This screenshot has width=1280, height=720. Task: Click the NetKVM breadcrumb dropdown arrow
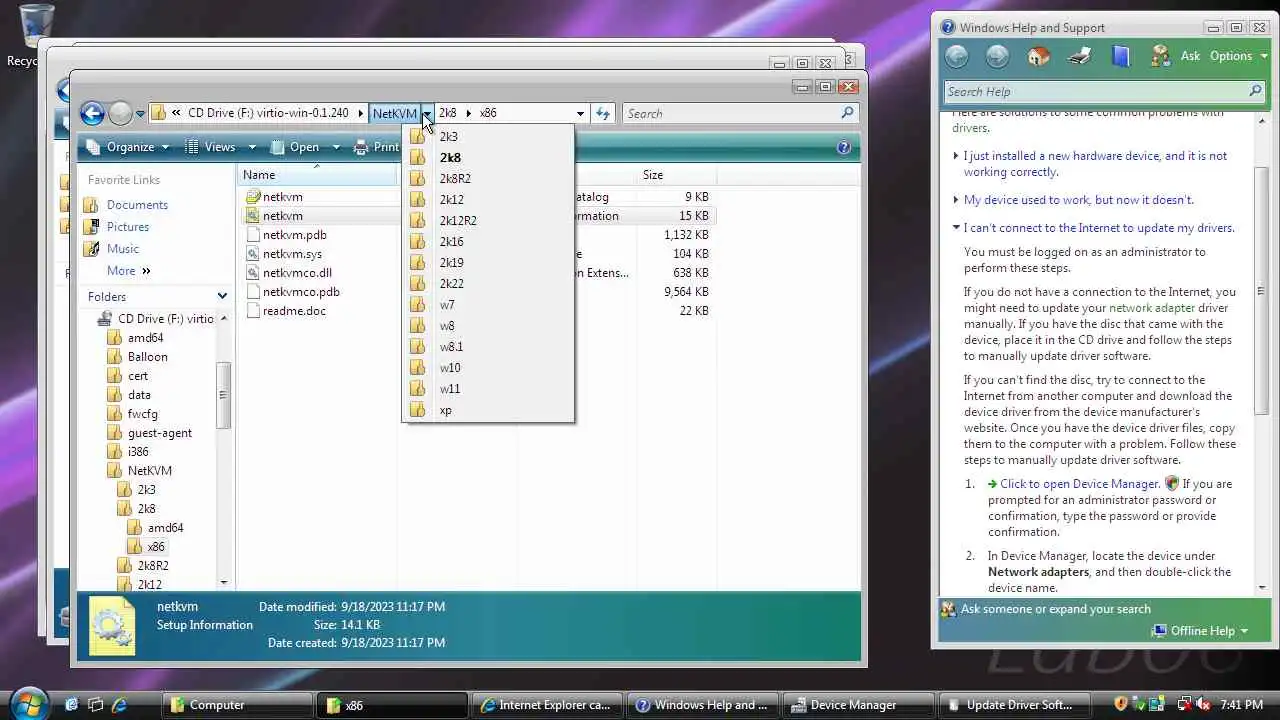(x=427, y=113)
